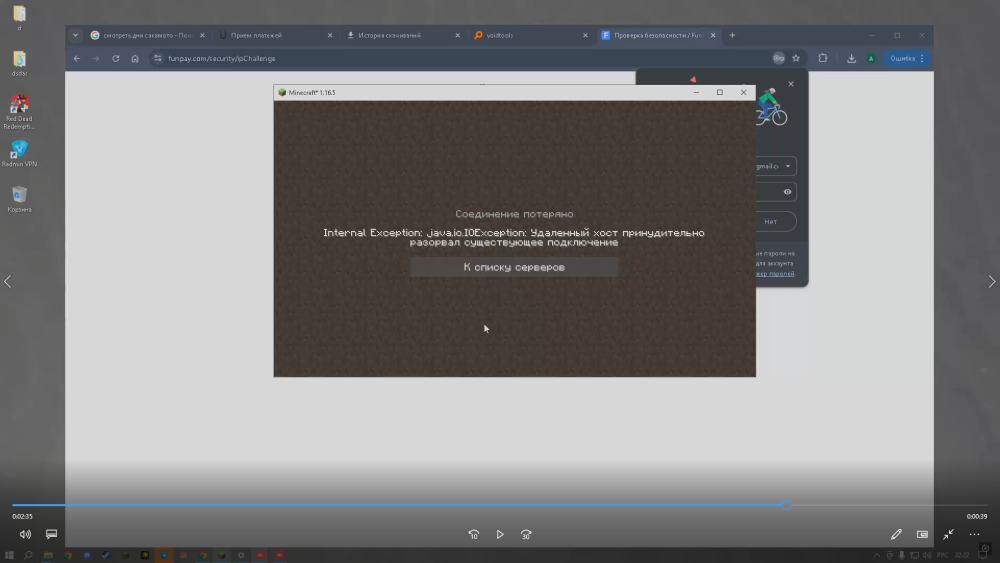Image resolution: width=1000 pixels, height=563 pixels.
Task: Go to next item with right arrow
Action: point(992,281)
